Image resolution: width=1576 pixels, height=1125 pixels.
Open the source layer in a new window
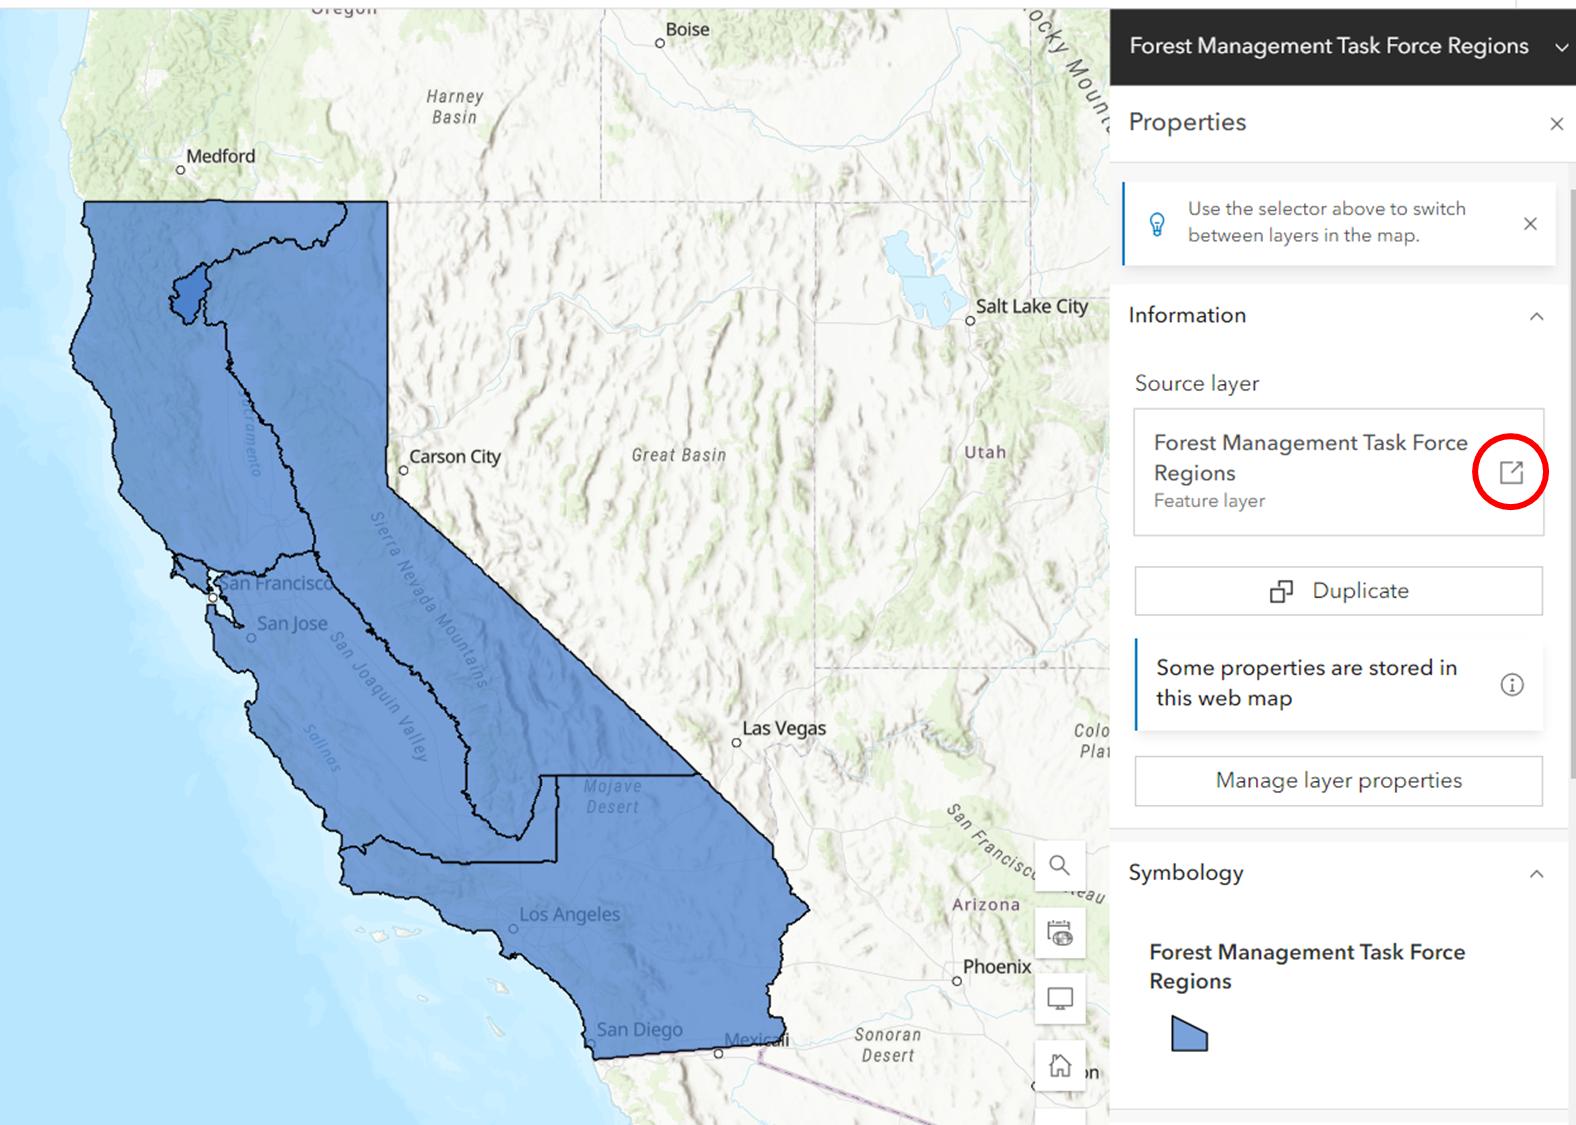(1511, 472)
